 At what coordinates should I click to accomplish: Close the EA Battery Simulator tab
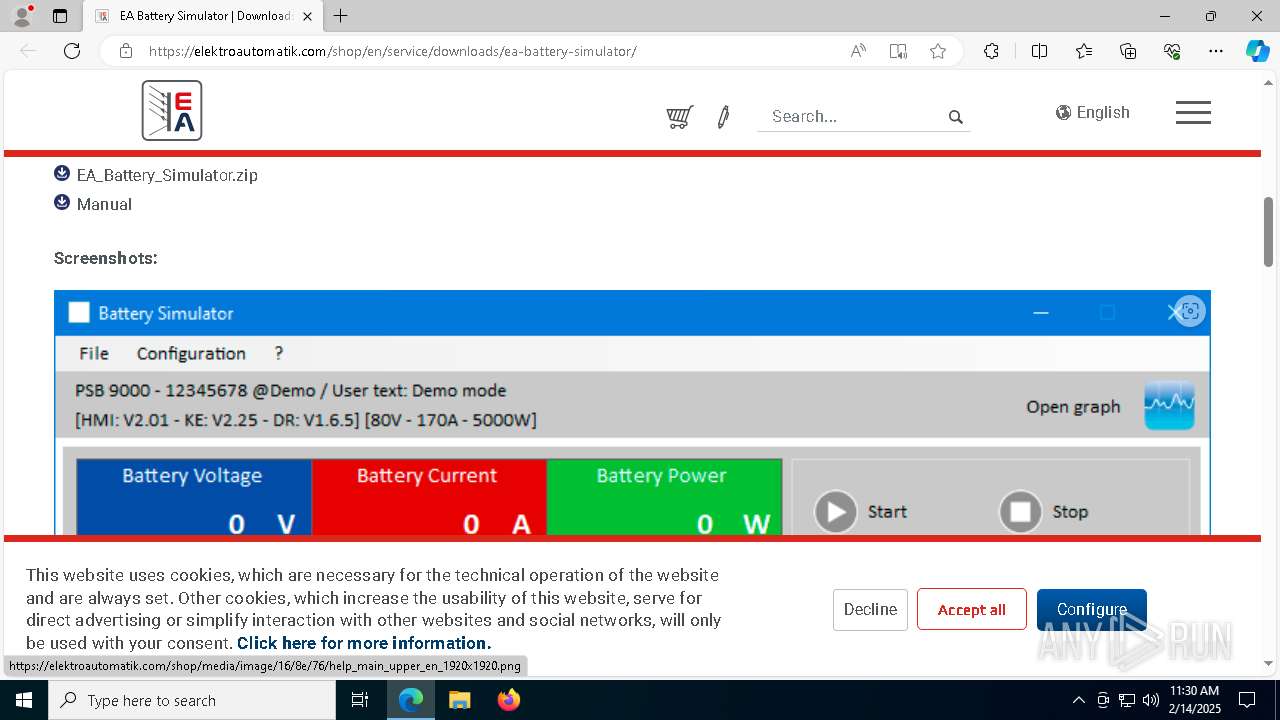[307, 16]
